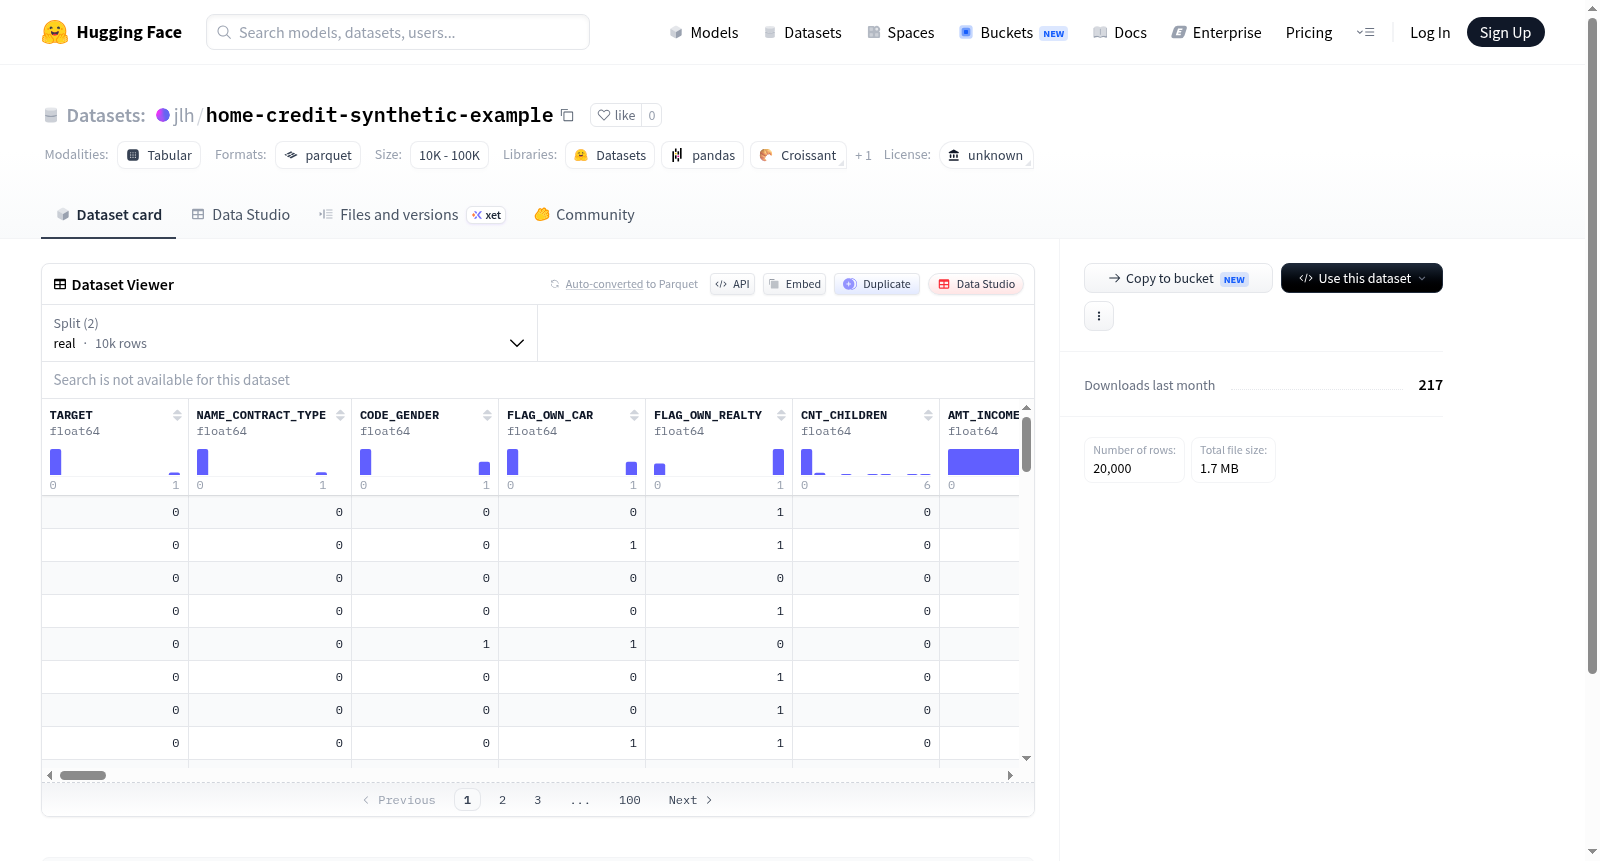
Task: Go to page 2 of rows
Action: [502, 800]
